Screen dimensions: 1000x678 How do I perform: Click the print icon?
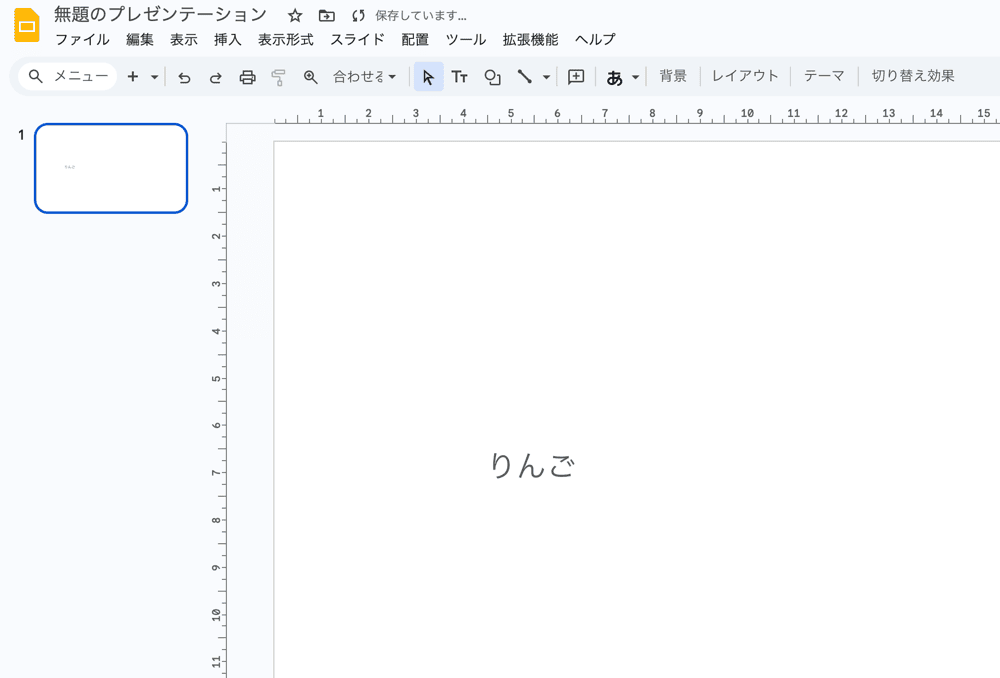[247, 77]
